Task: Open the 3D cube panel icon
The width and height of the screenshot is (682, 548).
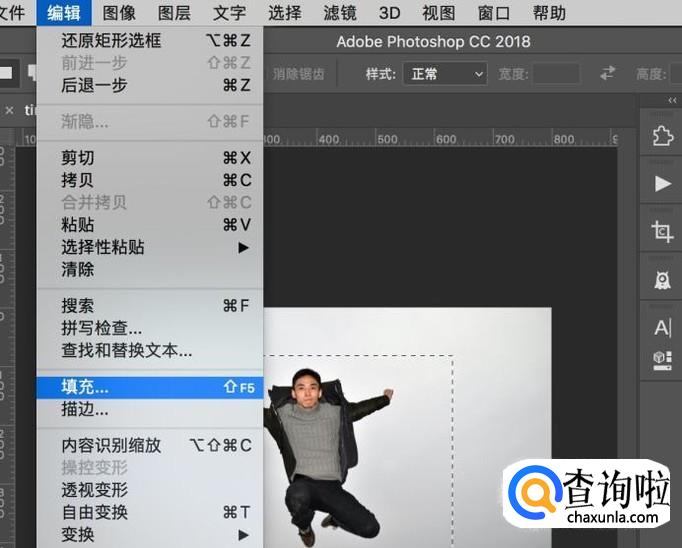Action: tap(662, 357)
